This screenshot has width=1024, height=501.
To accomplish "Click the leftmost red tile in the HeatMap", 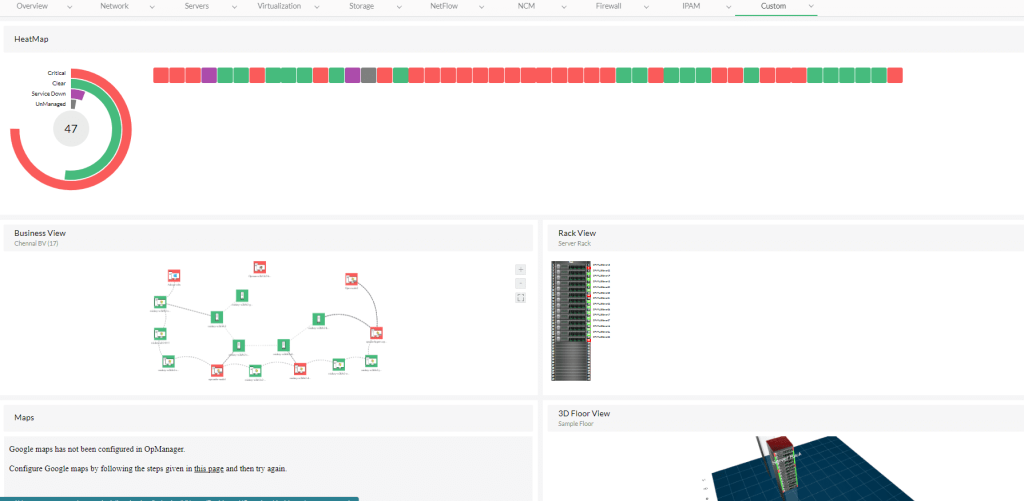I will coord(161,75).
